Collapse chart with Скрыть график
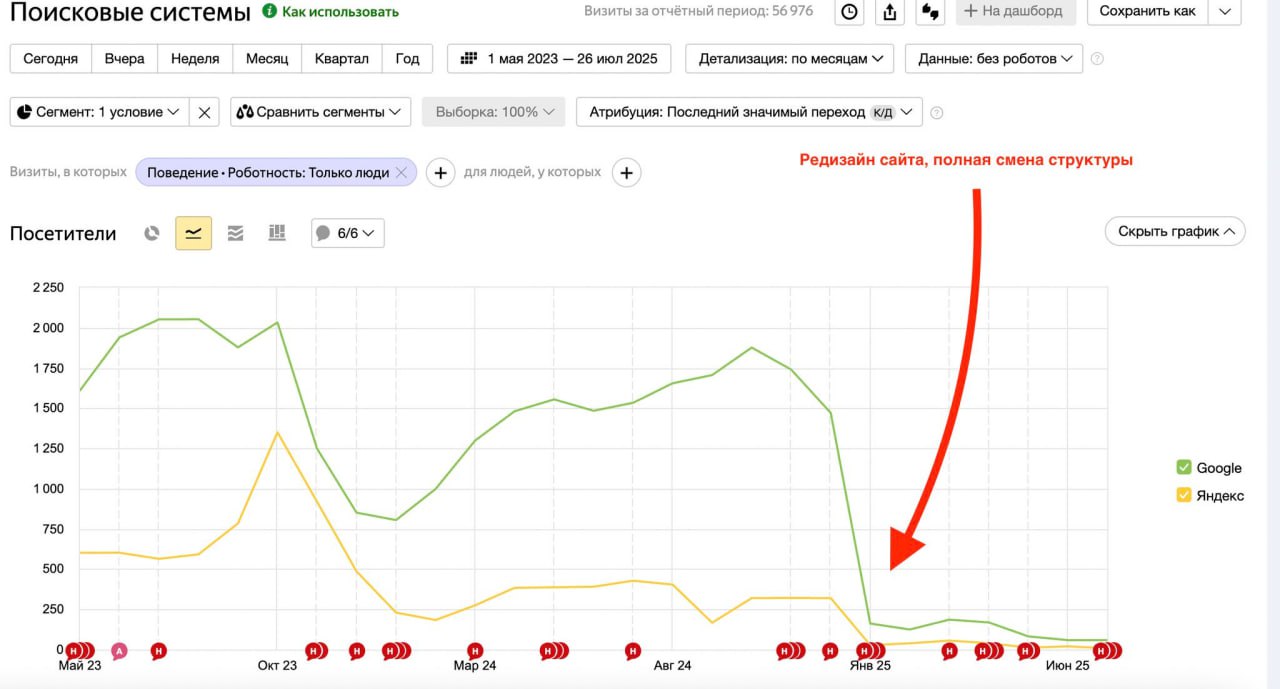 point(1175,231)
